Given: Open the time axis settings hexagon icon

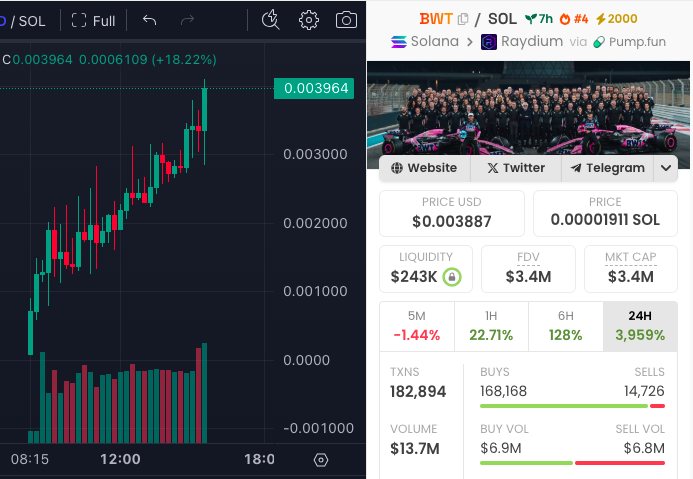Looking at the screenshot, I should 321,460.
